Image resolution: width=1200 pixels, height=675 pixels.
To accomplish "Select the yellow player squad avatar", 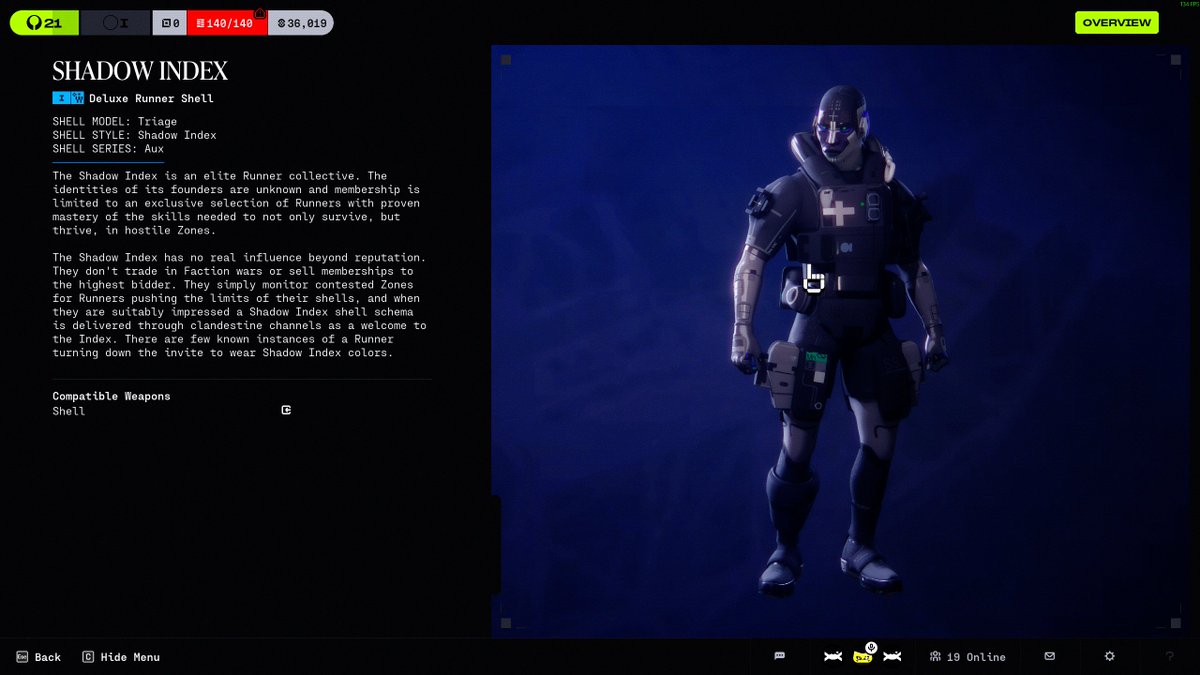I will click(x=862, y=657).
